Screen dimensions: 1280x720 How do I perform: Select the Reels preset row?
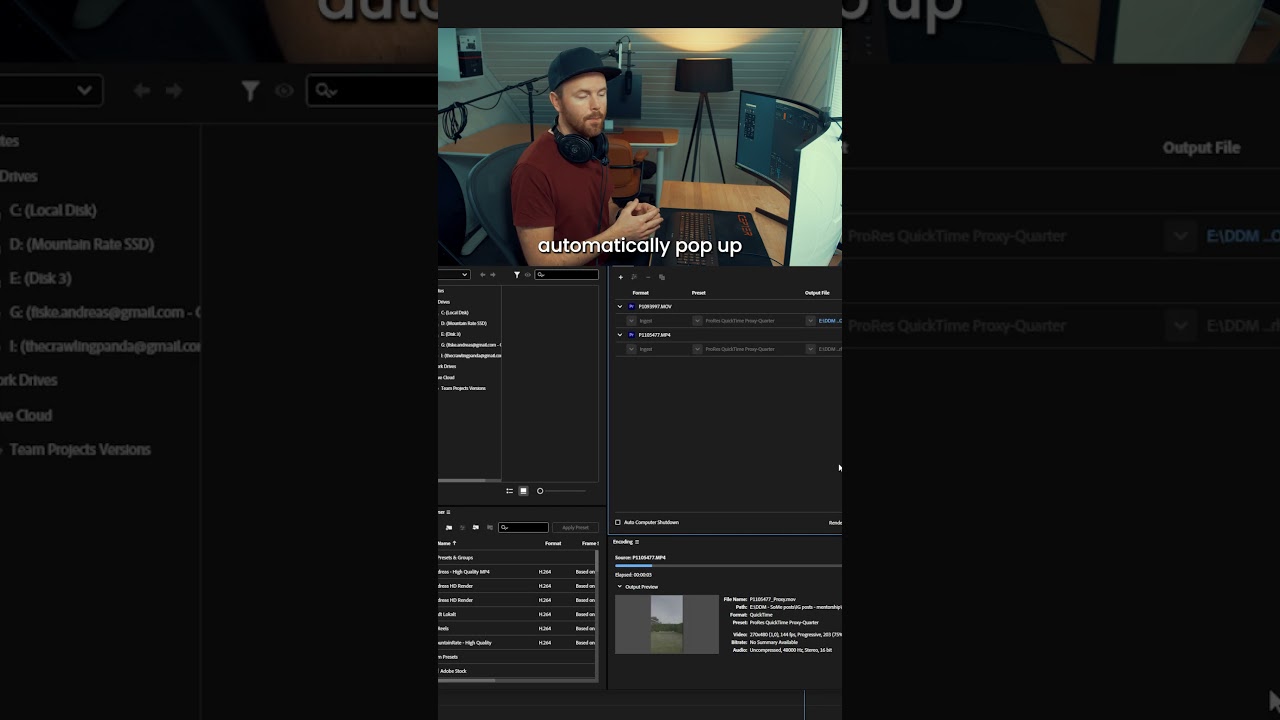[516, 629]
